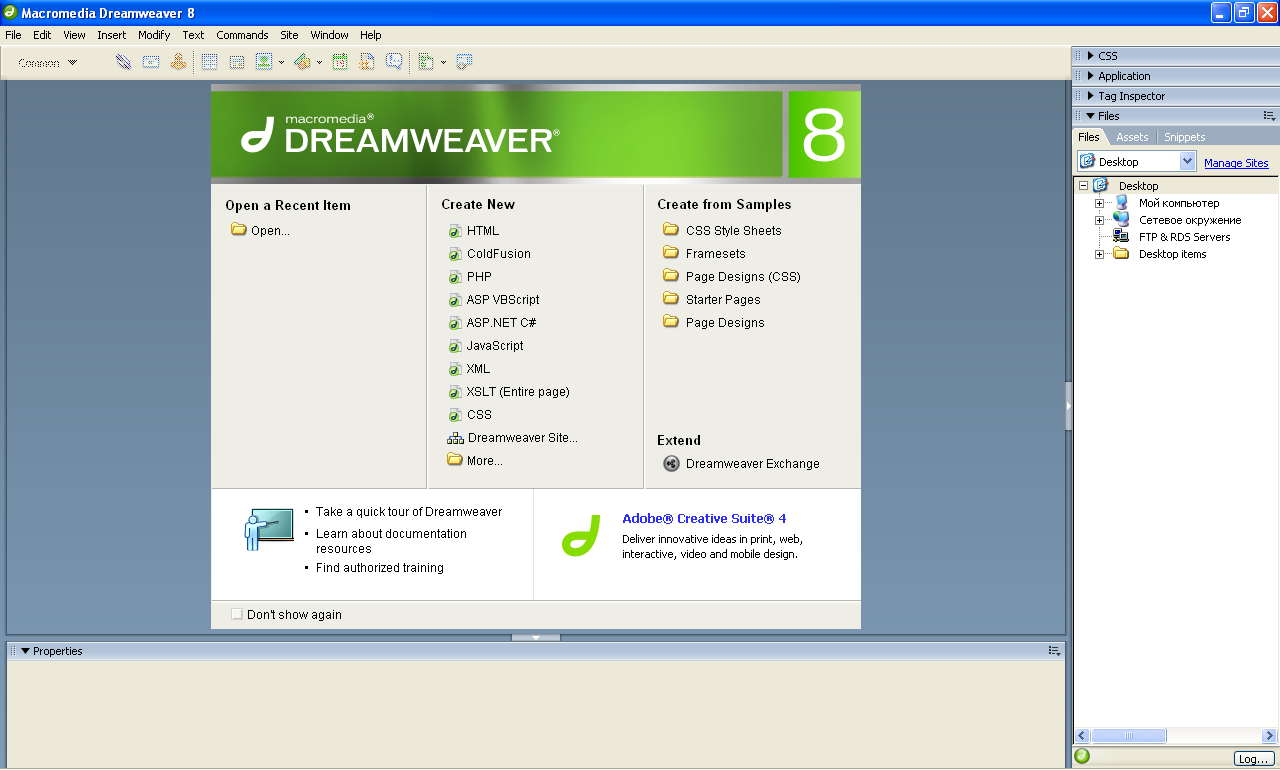Viewport: 1280px width, 770px height.
Task: Click the right panel collapse handle
Action: pos(1068,406)
